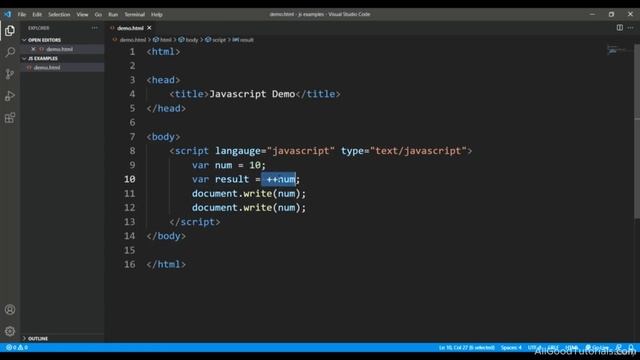640x360 pixels.
Task: Click the closing </head> tag
Action: click(166, 108)
